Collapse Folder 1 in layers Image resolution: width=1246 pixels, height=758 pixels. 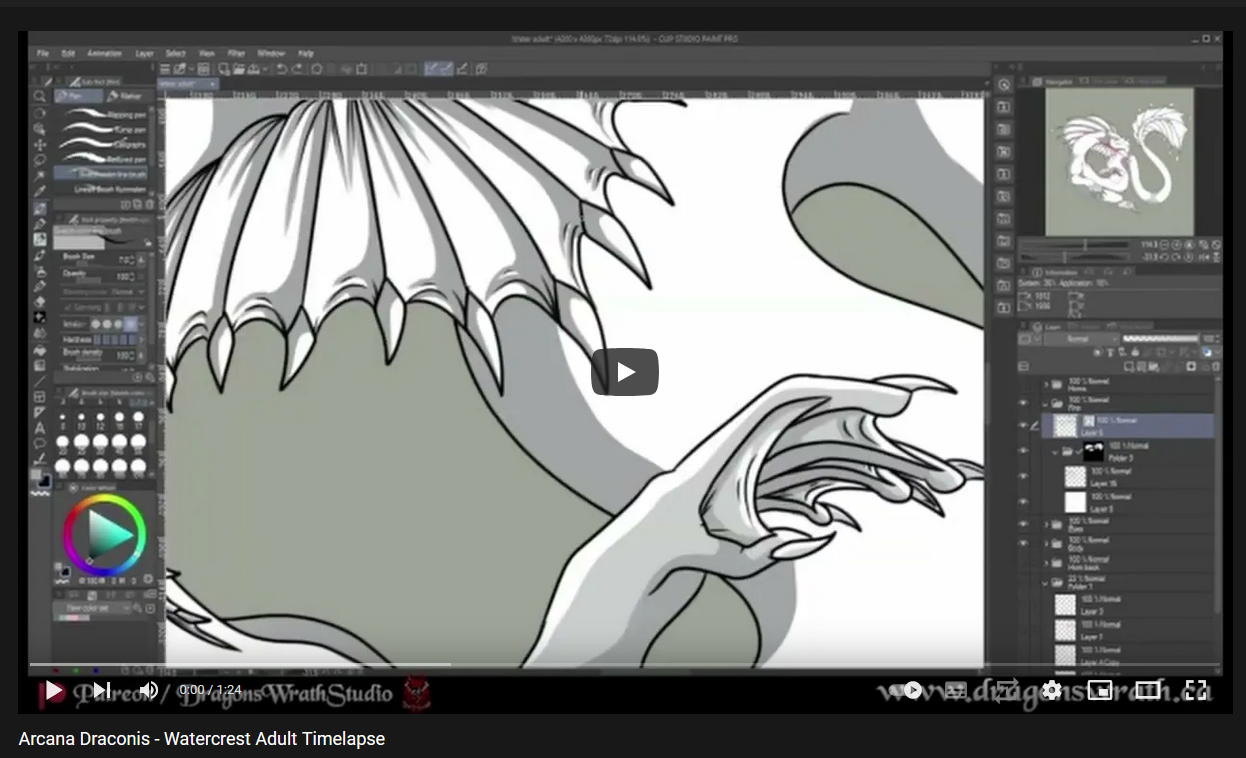pyautogui.click(x=1045, y=583)
